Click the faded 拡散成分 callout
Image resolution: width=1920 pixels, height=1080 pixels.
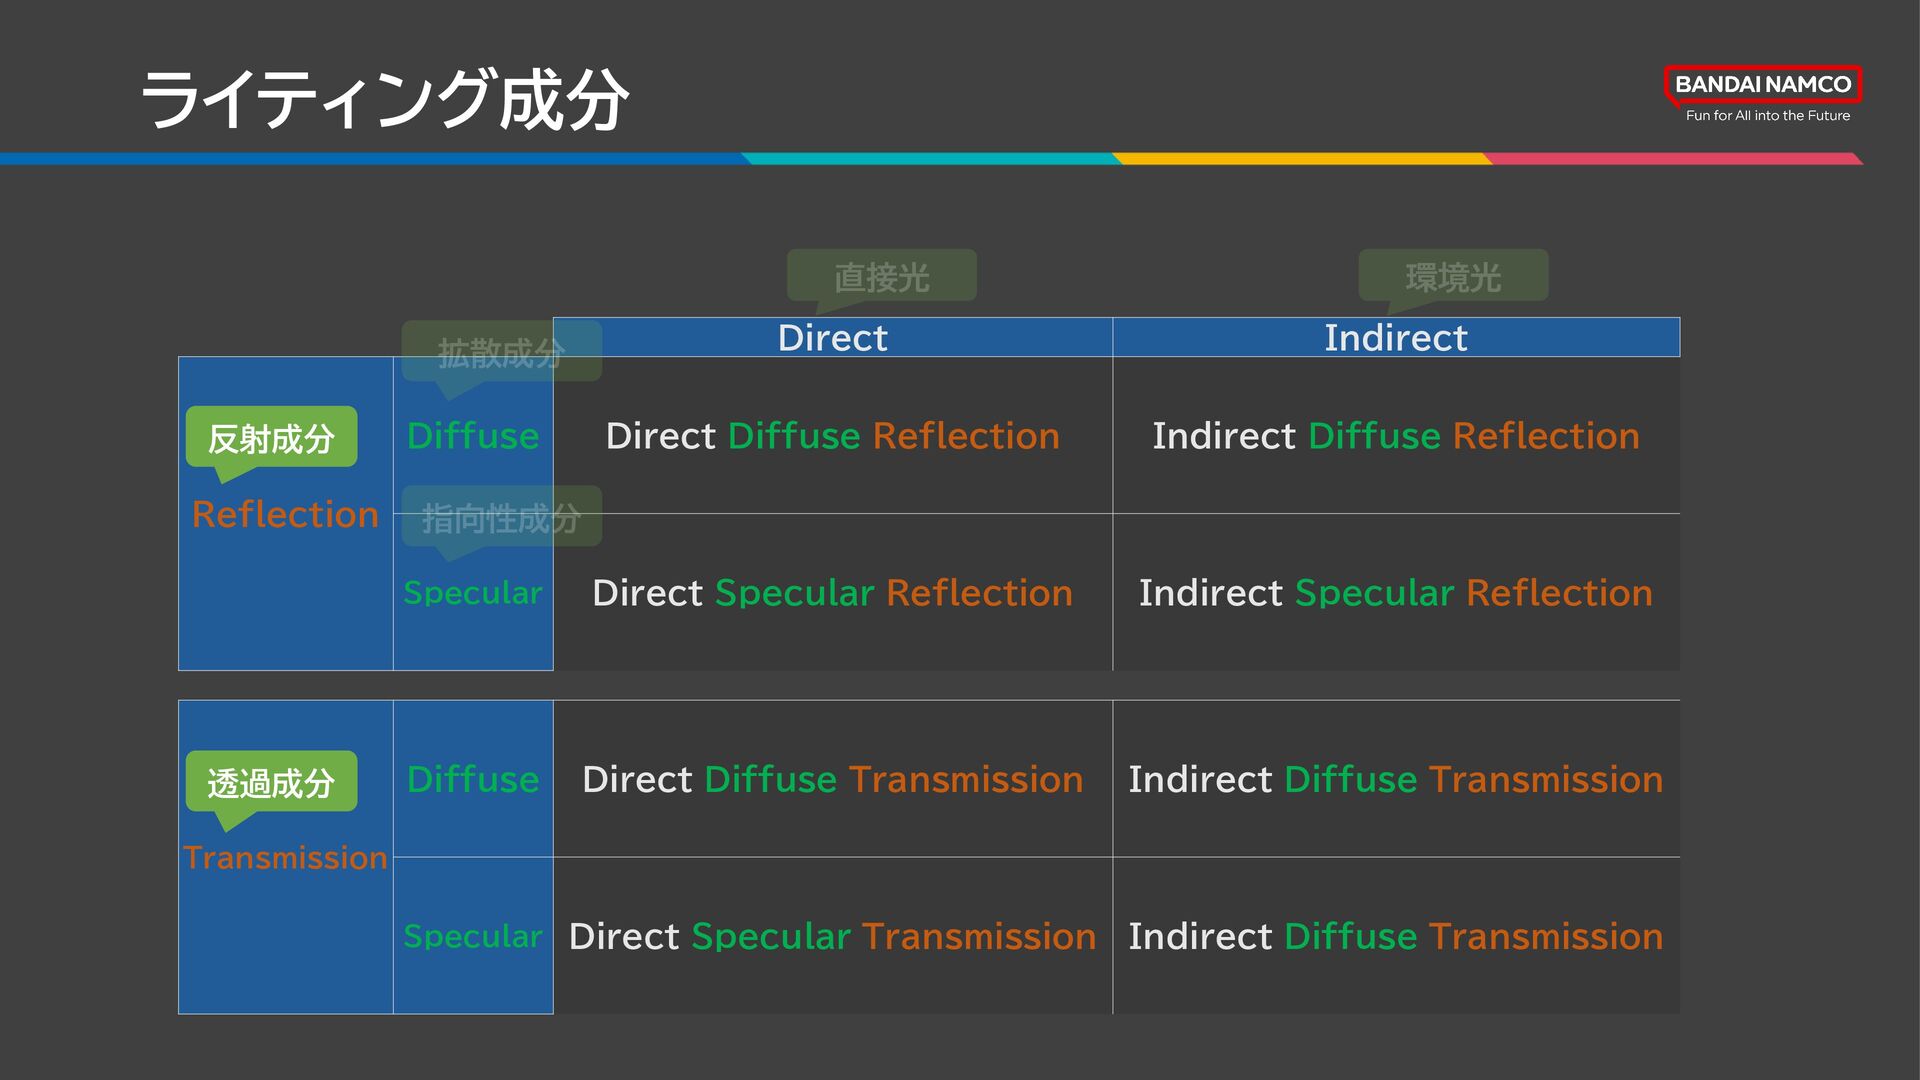point(501,352)
